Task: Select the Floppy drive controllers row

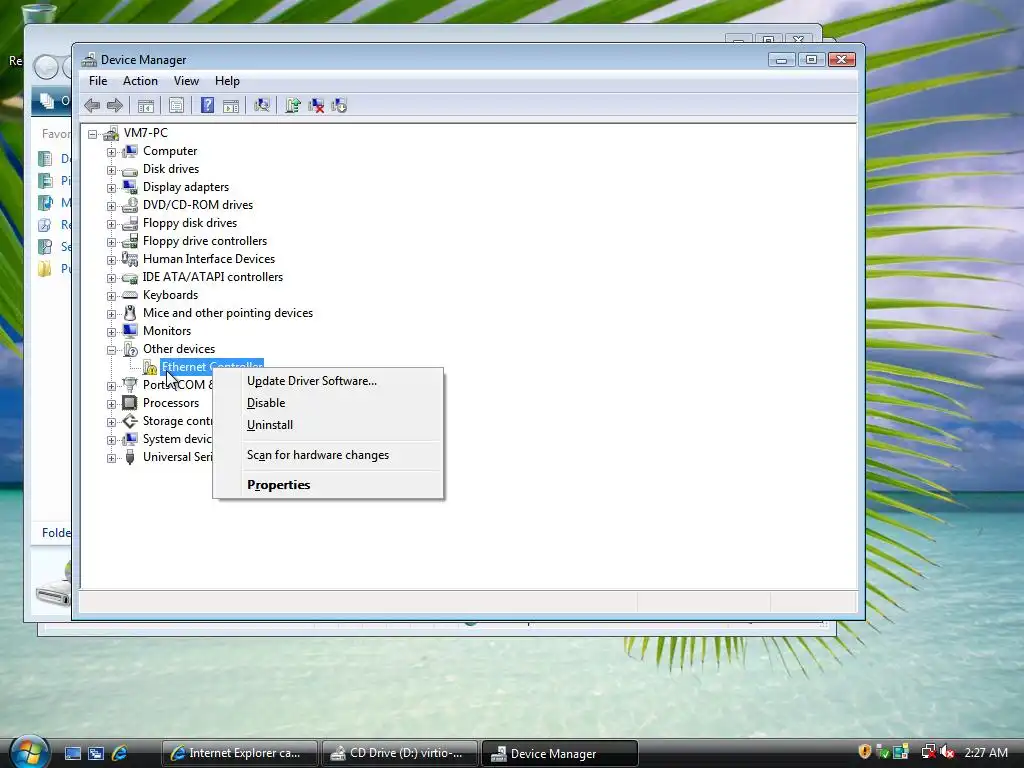Action: point(205,241)
